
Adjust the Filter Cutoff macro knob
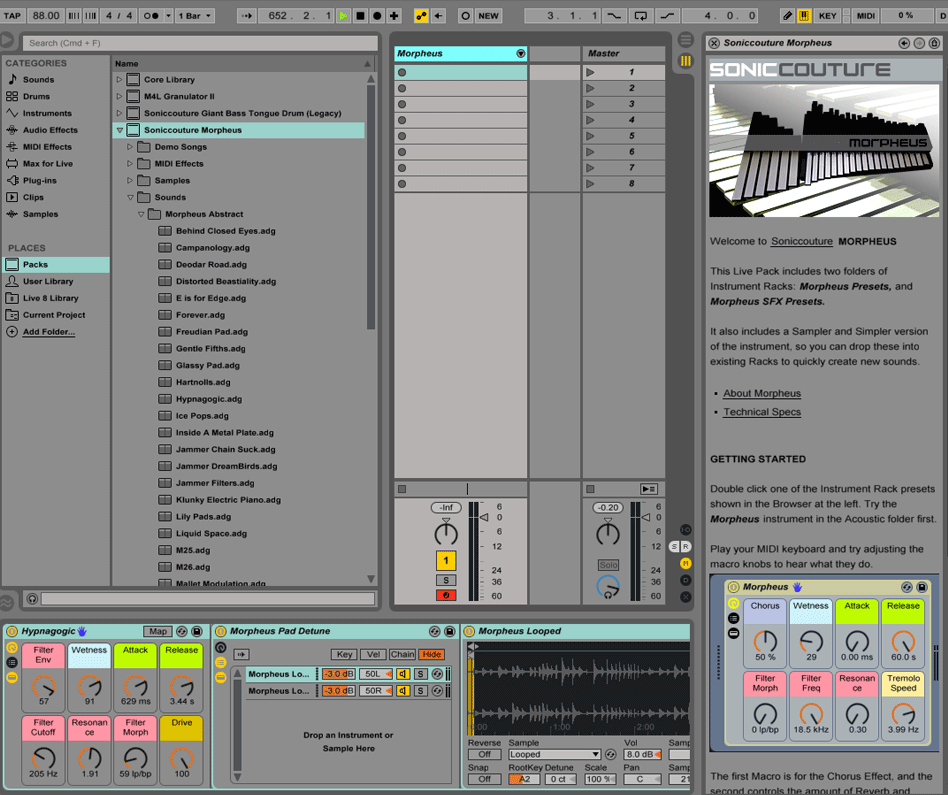click(x=44, y=758)
